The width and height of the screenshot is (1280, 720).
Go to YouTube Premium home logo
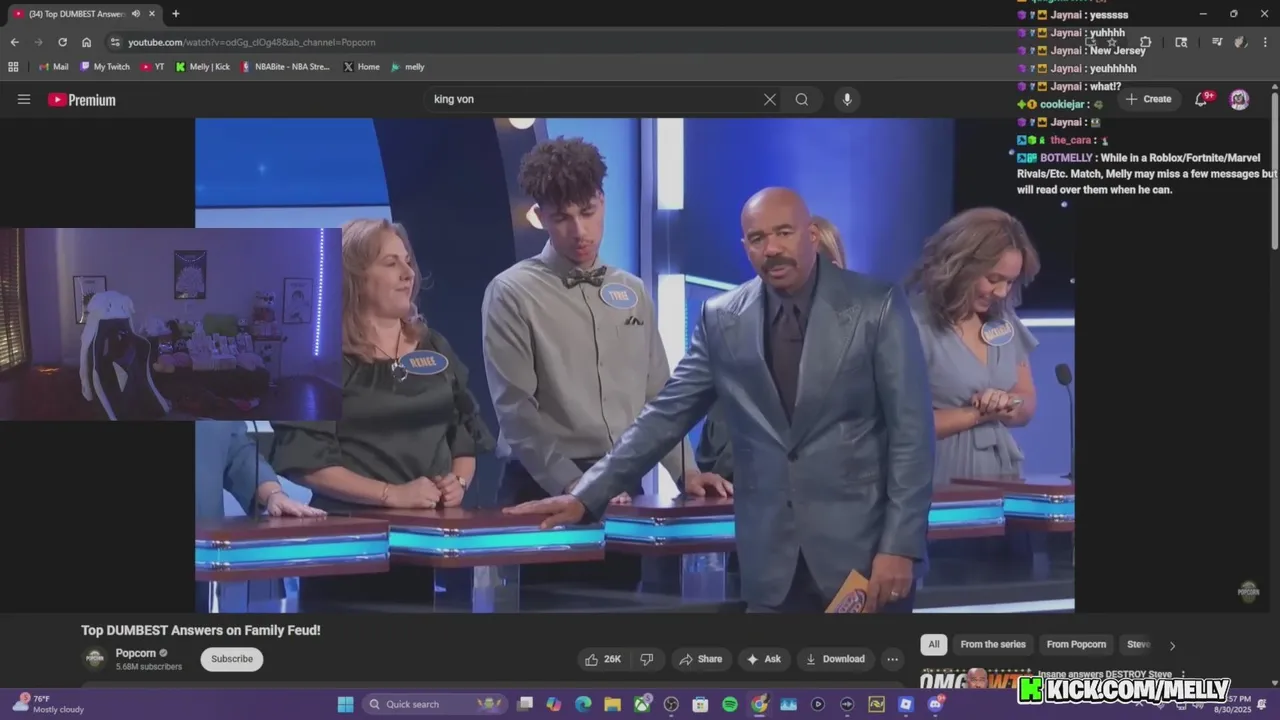(82, 100)
